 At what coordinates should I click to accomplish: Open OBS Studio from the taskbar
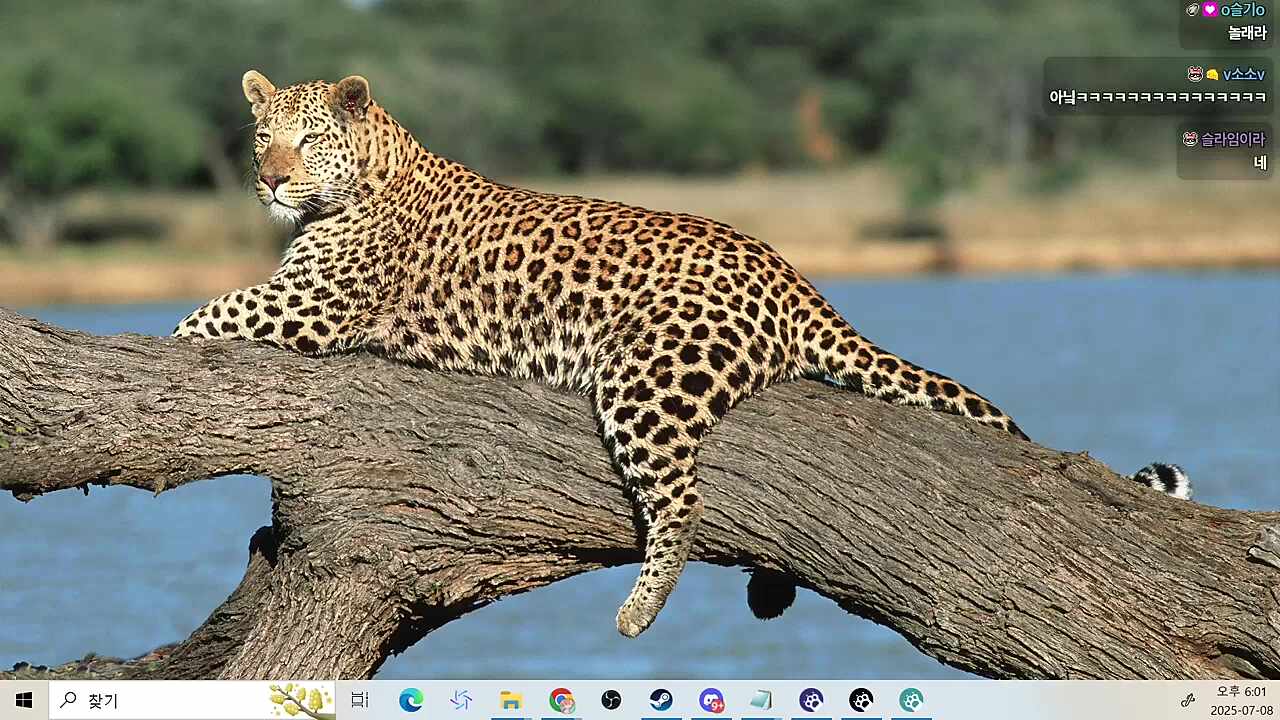611,700
